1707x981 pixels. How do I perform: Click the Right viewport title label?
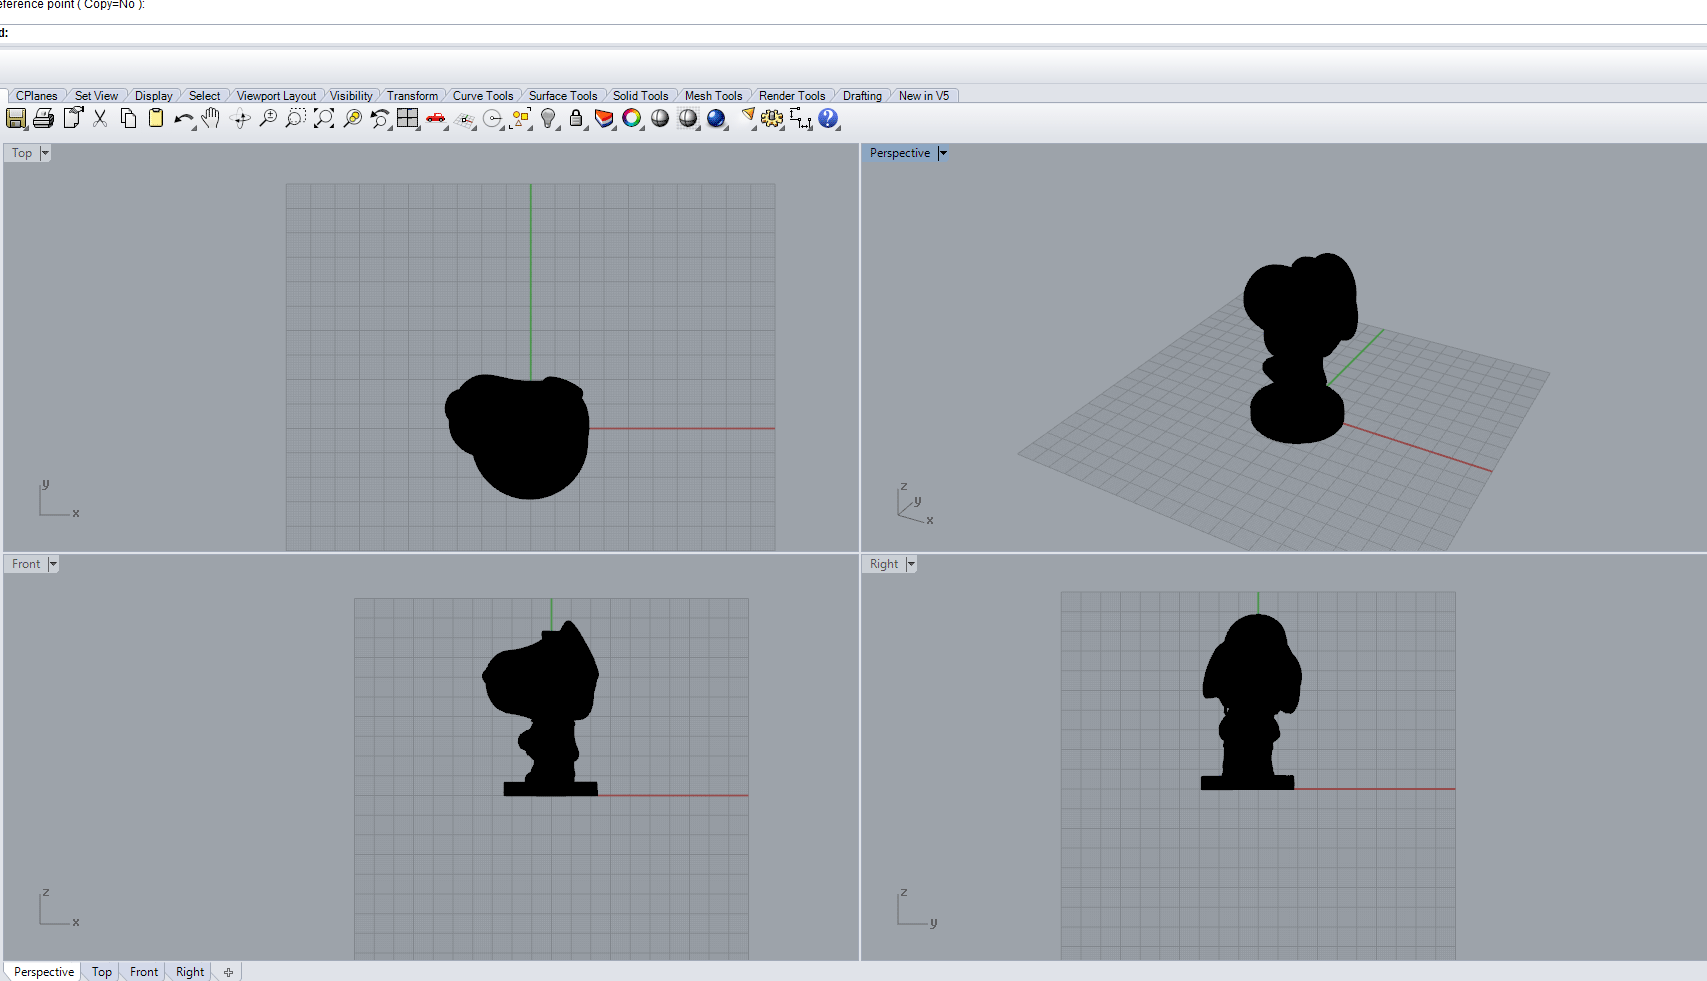884,564
